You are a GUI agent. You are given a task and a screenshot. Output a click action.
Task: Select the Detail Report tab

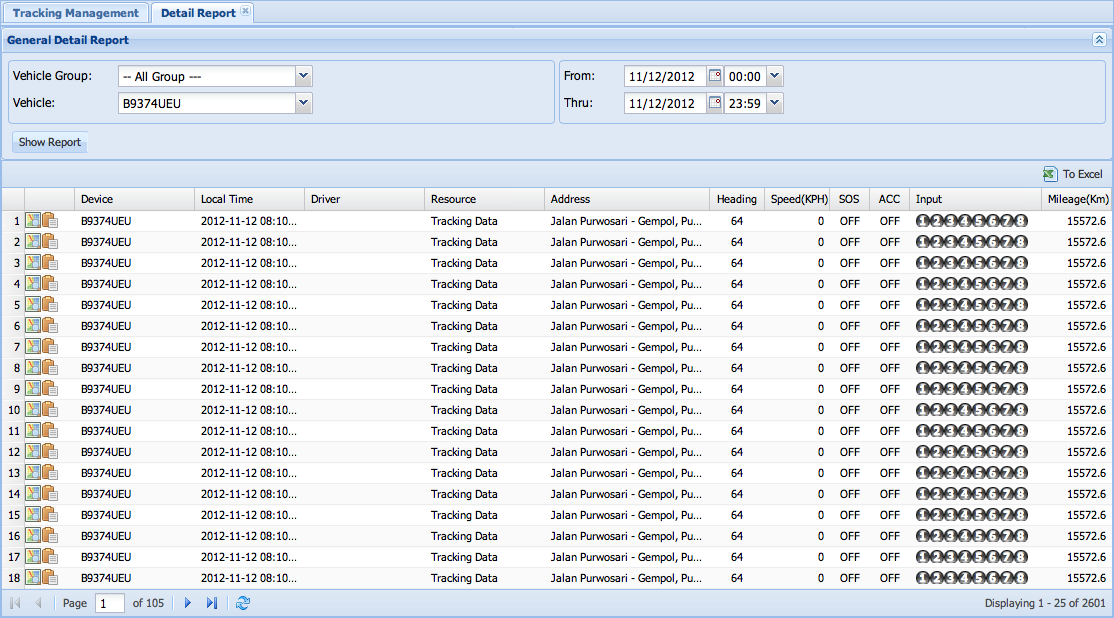pyautogui.click(x=198, y=13)
